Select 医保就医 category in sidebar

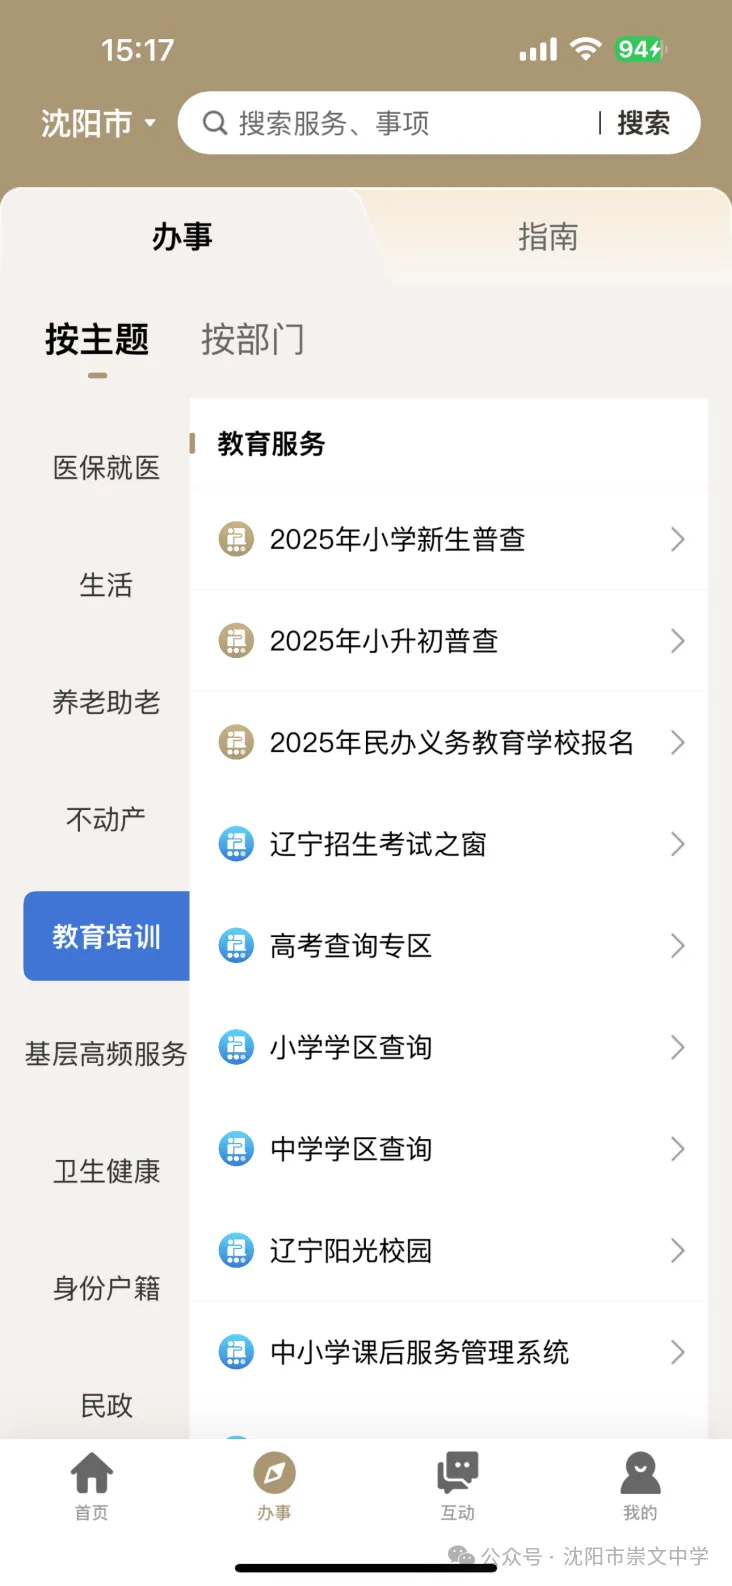(x=106, y=468)
